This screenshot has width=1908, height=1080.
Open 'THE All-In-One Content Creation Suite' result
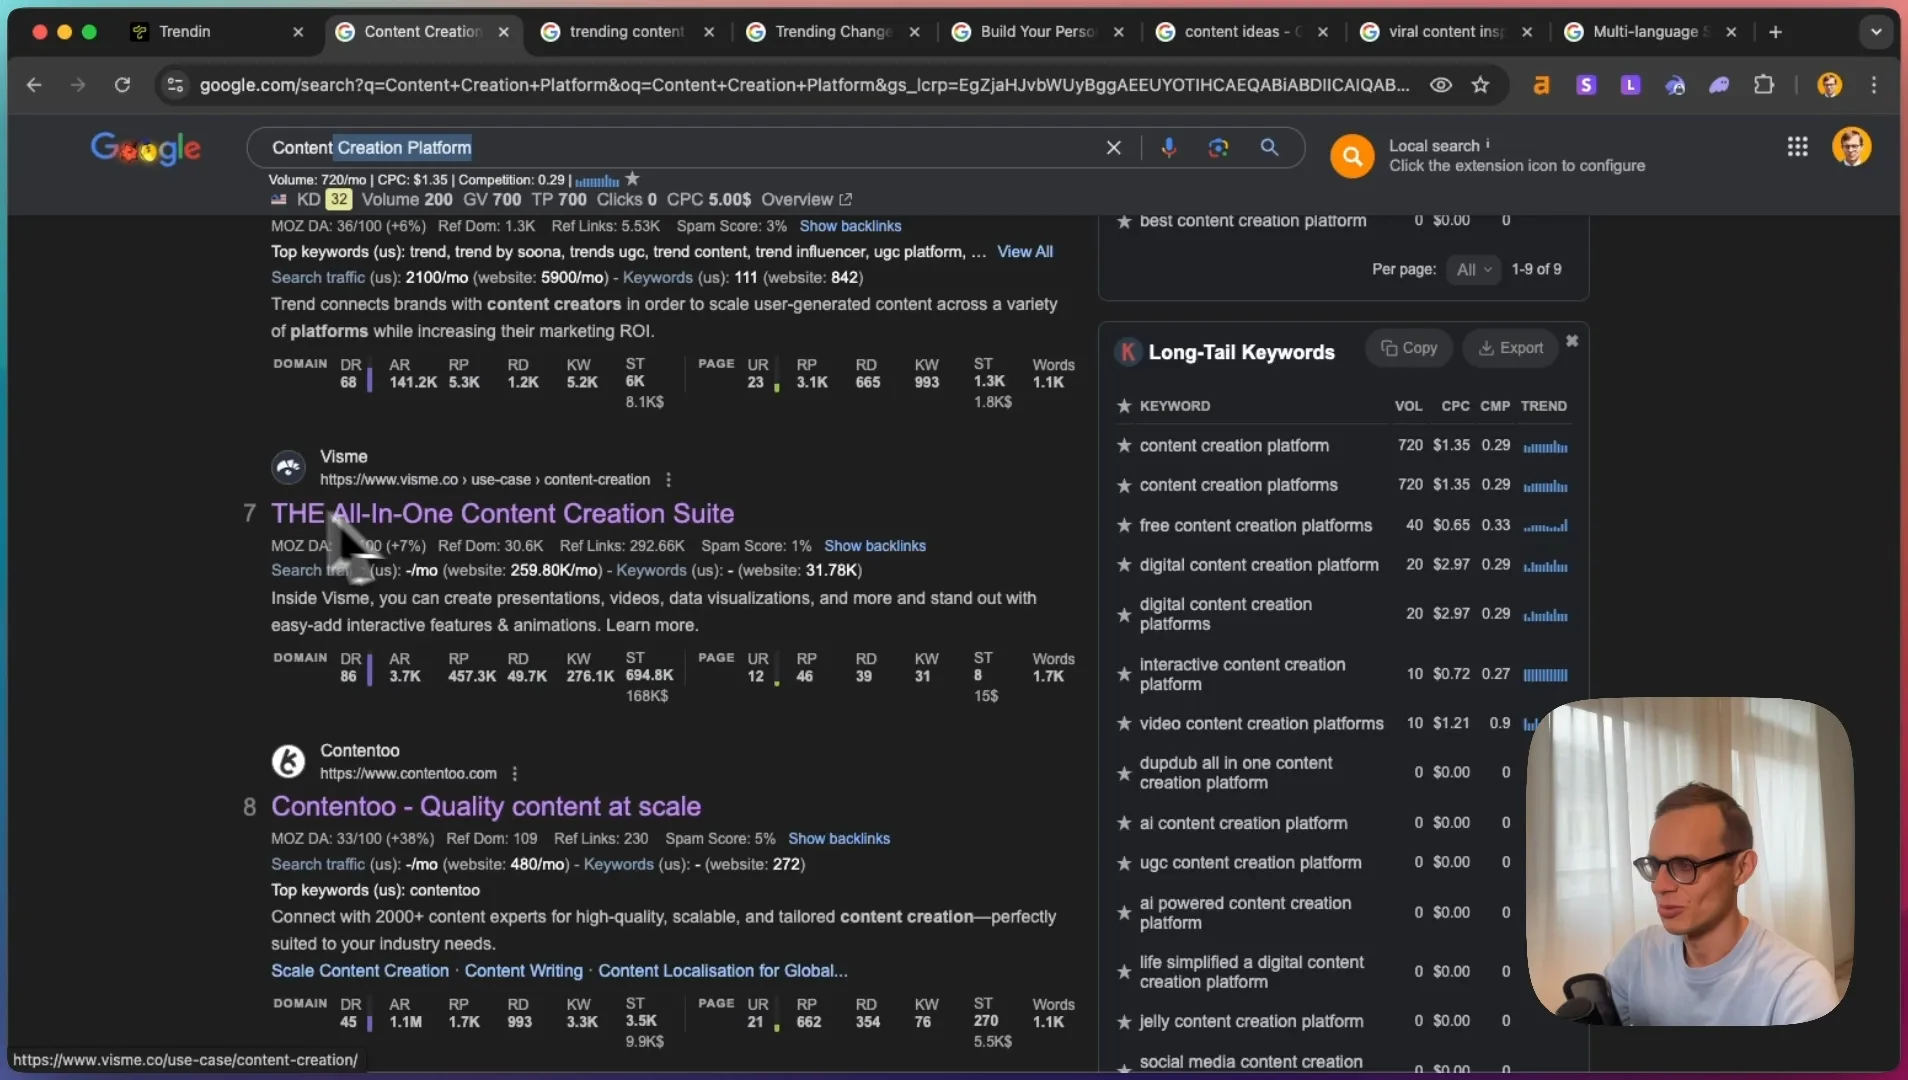pos(502,514)
